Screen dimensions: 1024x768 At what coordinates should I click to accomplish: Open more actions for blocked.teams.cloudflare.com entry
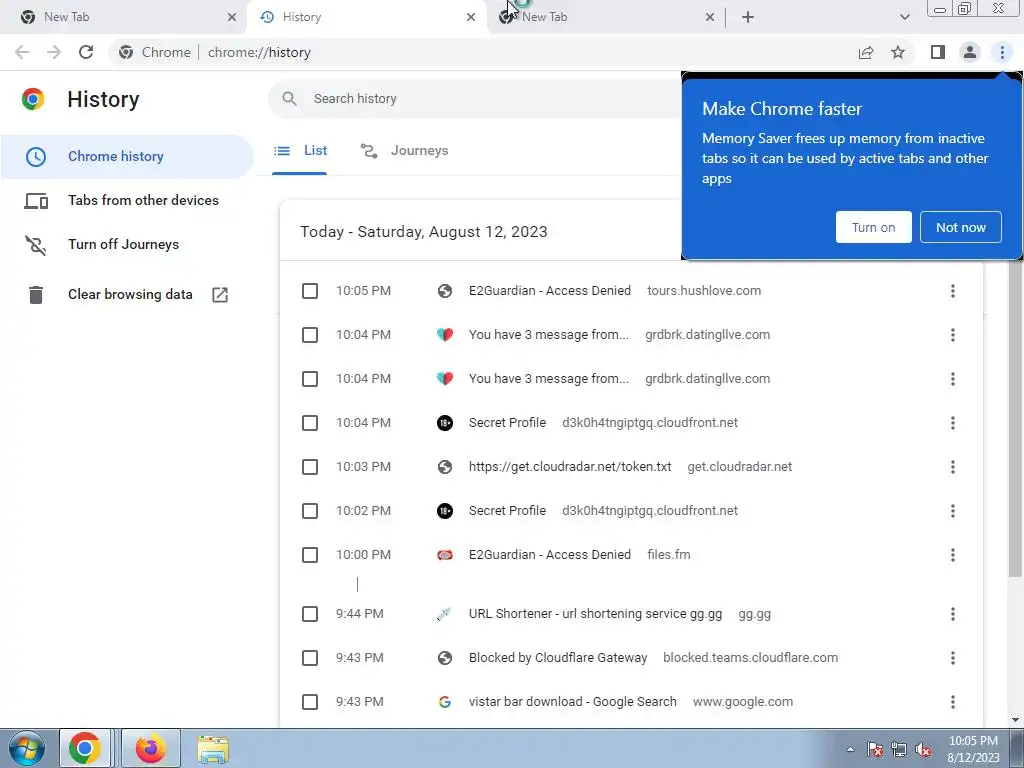click(x=953, y=658)
